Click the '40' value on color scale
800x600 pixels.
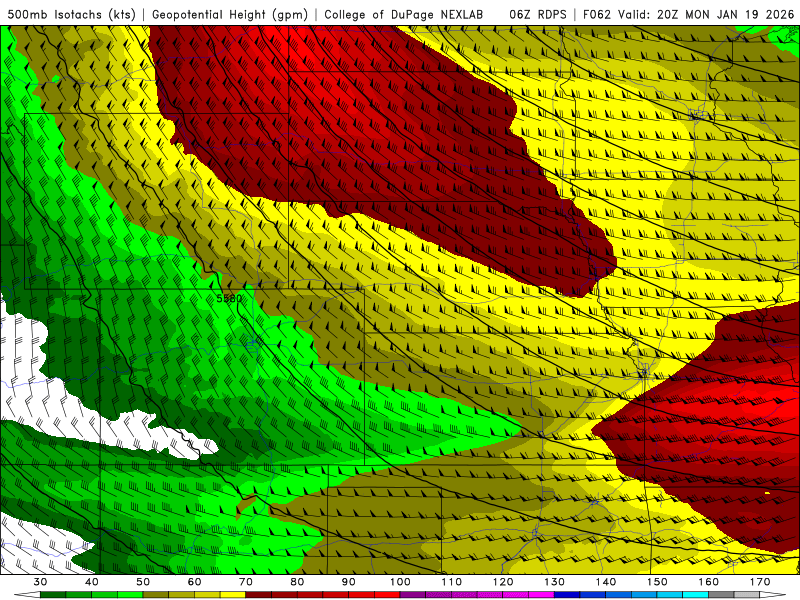(92, 582)
